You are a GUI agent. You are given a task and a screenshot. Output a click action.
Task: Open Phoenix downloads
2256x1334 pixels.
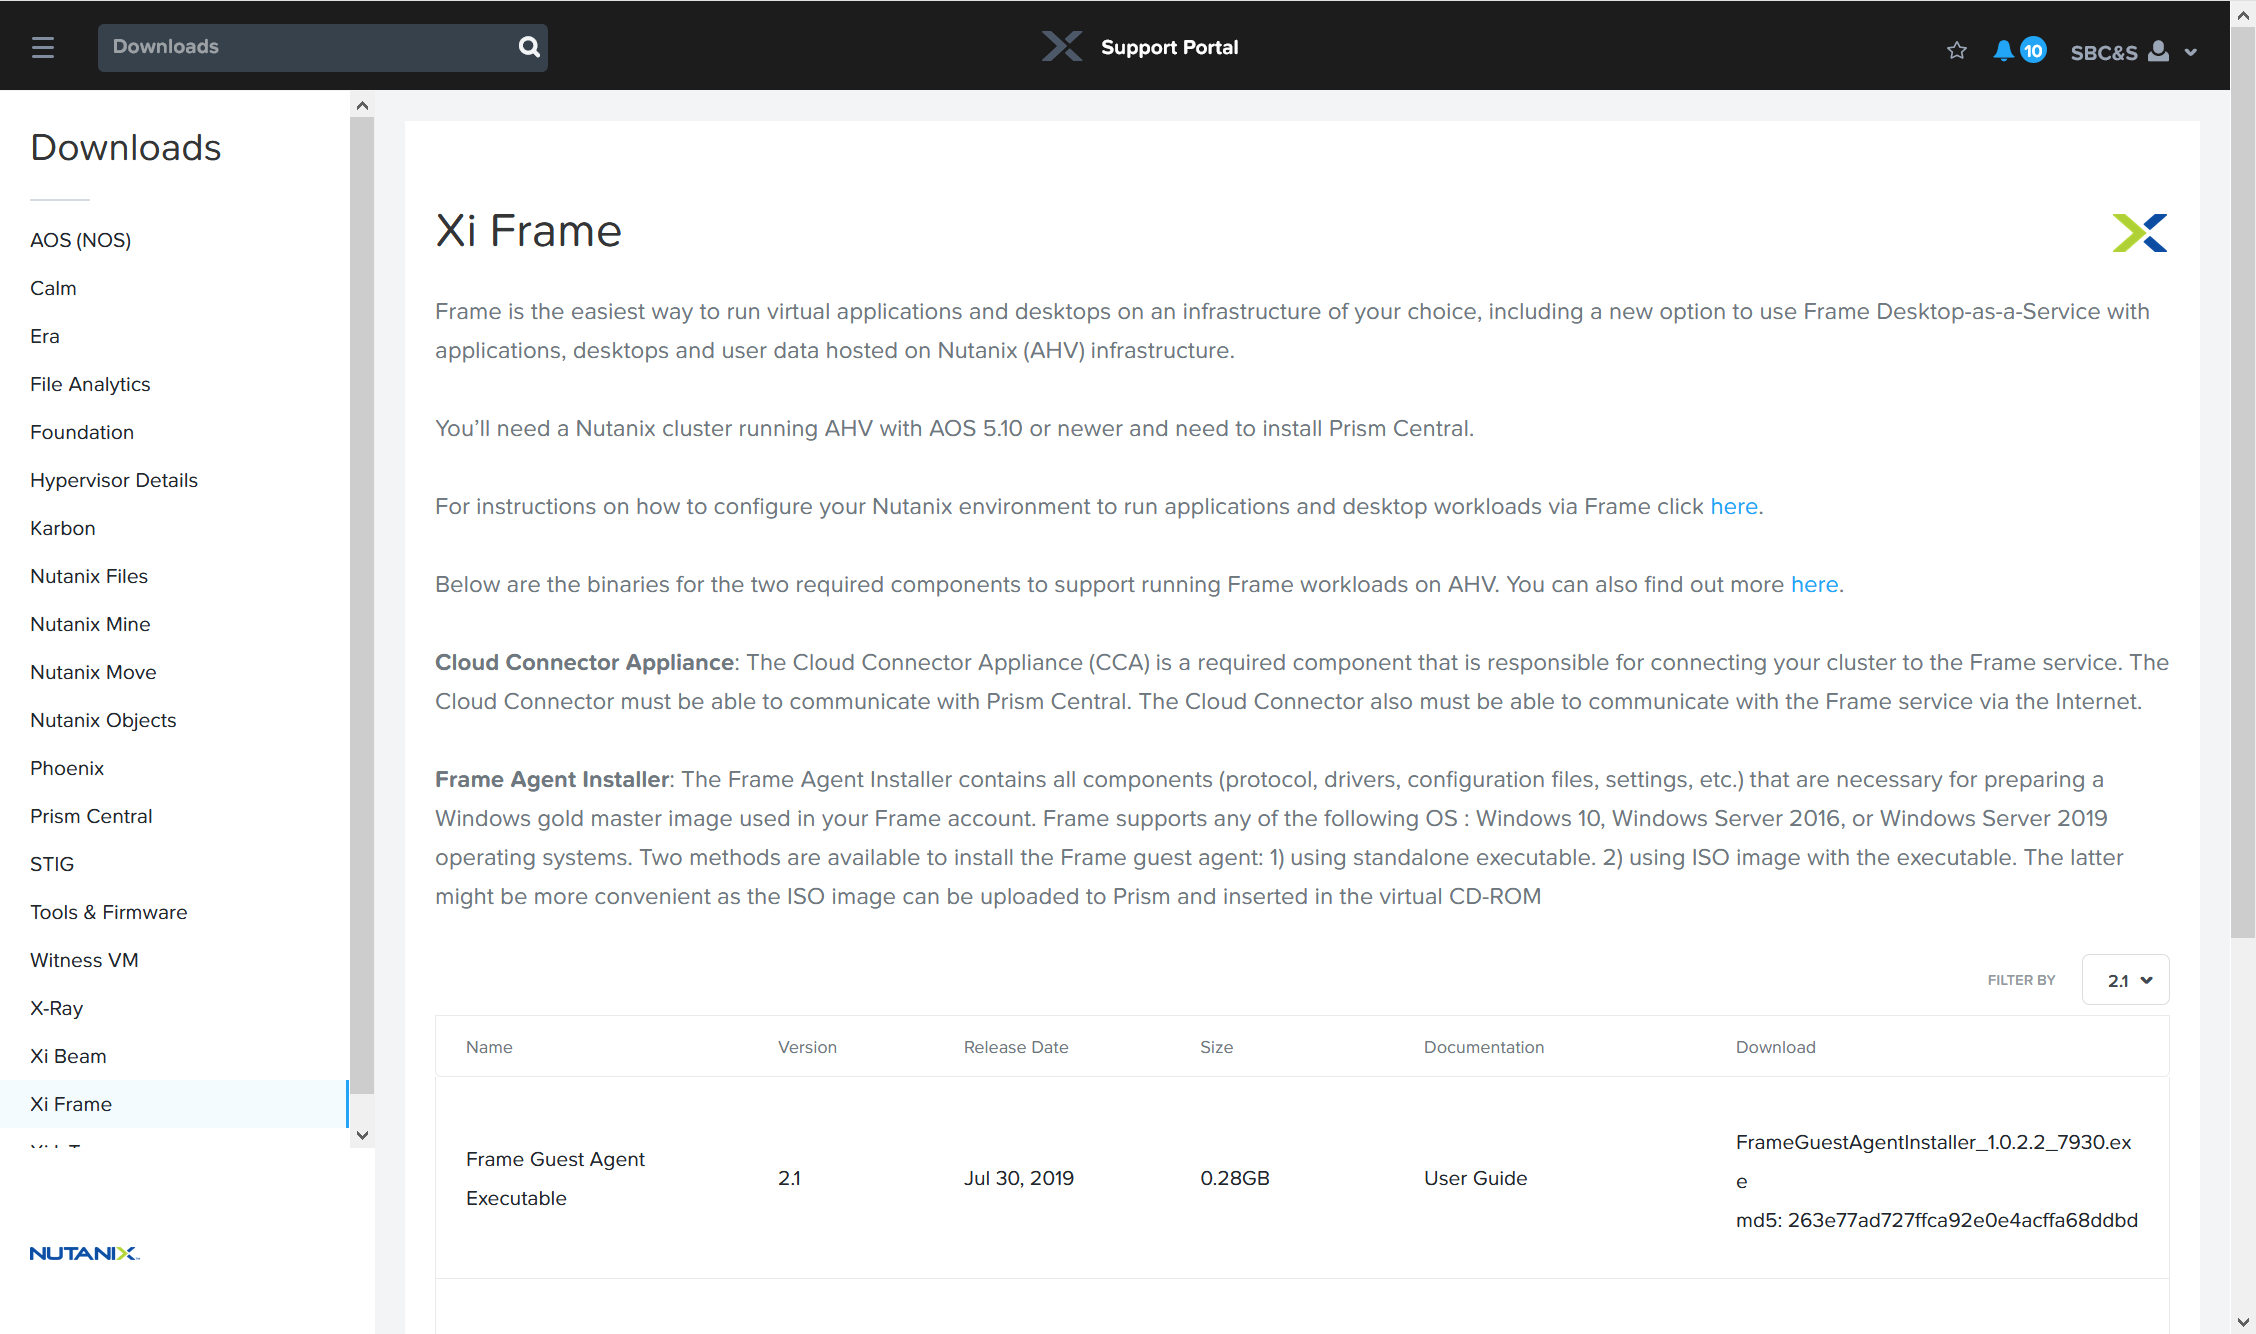(67, 768)
